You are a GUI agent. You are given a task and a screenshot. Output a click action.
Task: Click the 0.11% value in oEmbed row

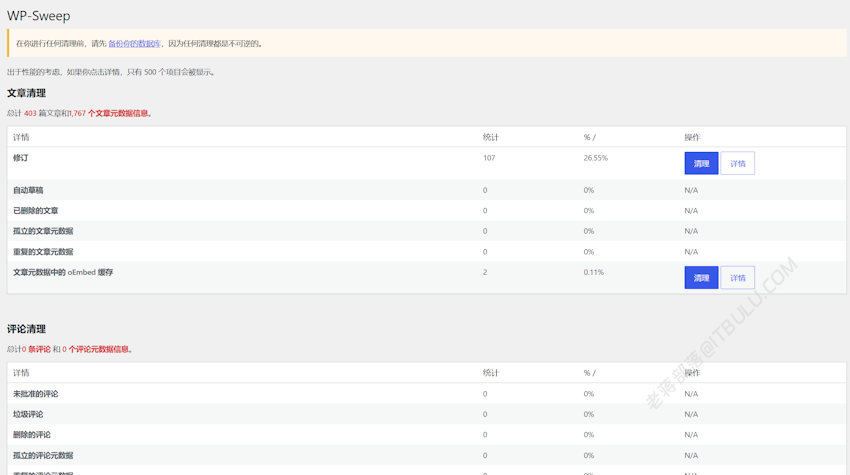[594, 272]
